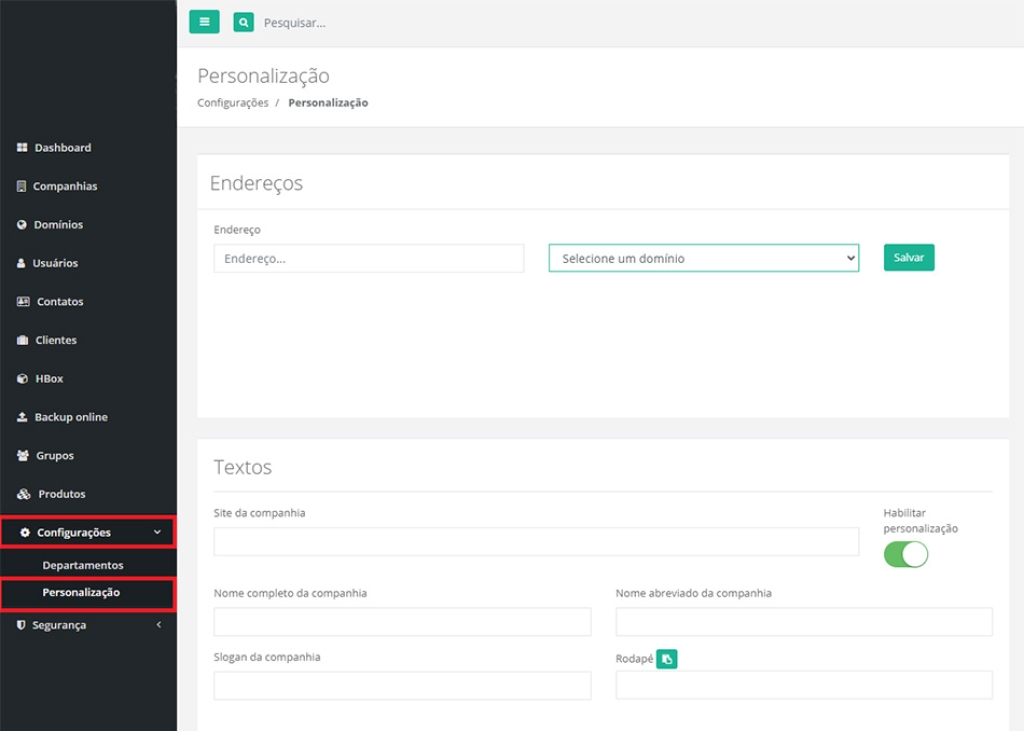Click the Contatos card icon
This screenshot has width=1024, height=731.
pyautogui.click(x=23, y=302)
